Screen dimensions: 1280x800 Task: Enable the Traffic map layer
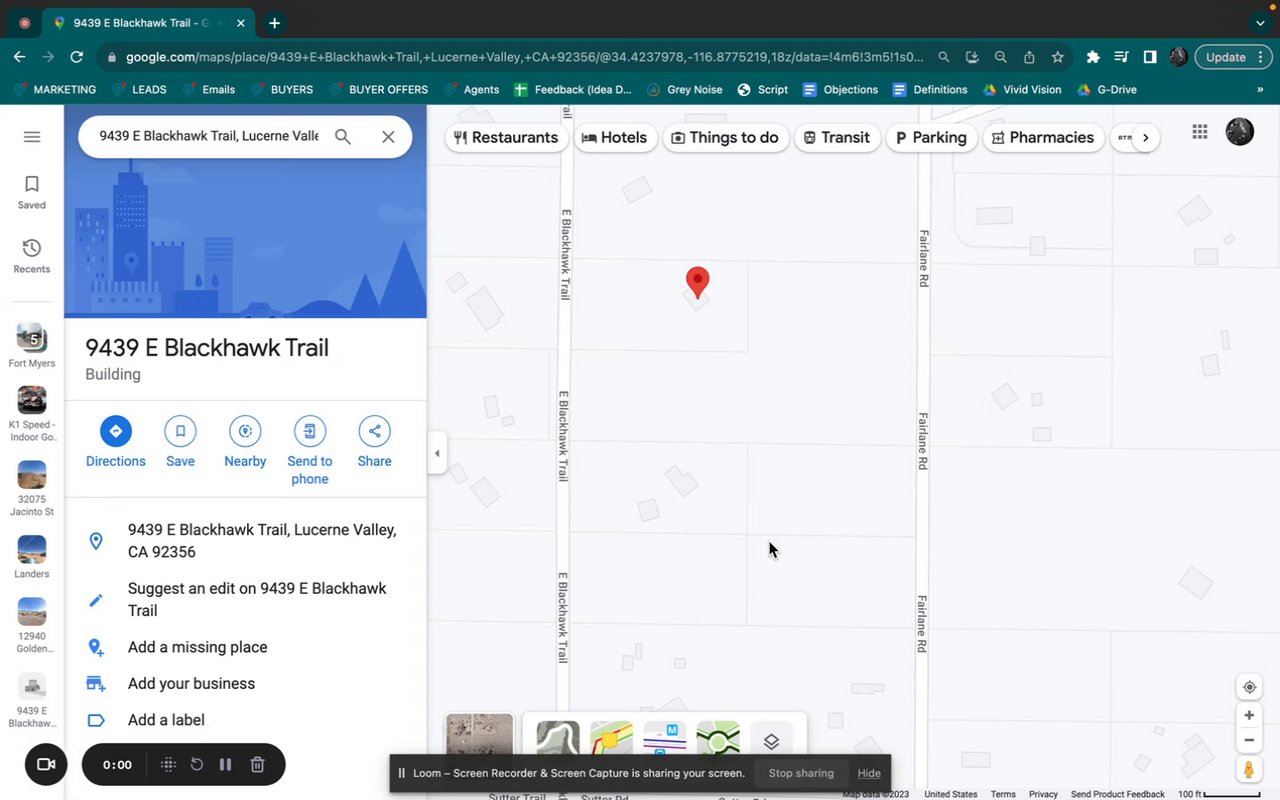[611, 740]
